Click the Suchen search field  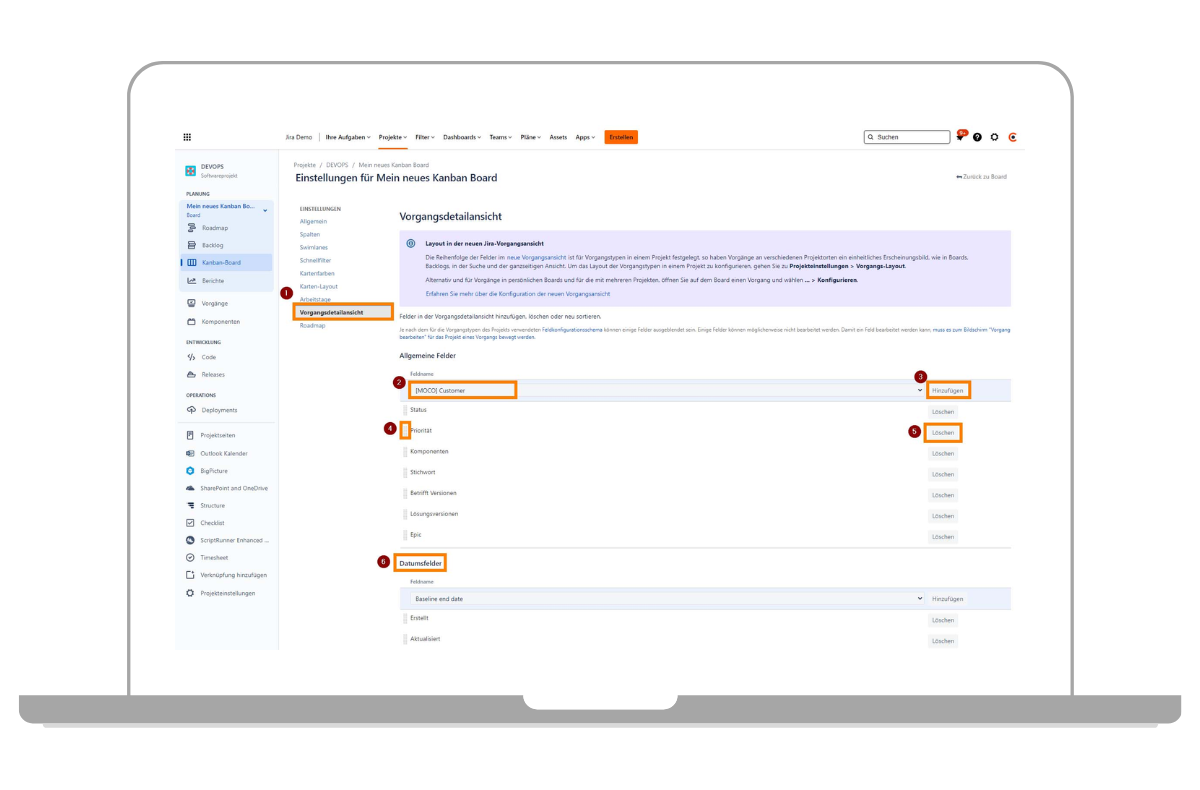point(908,137)
